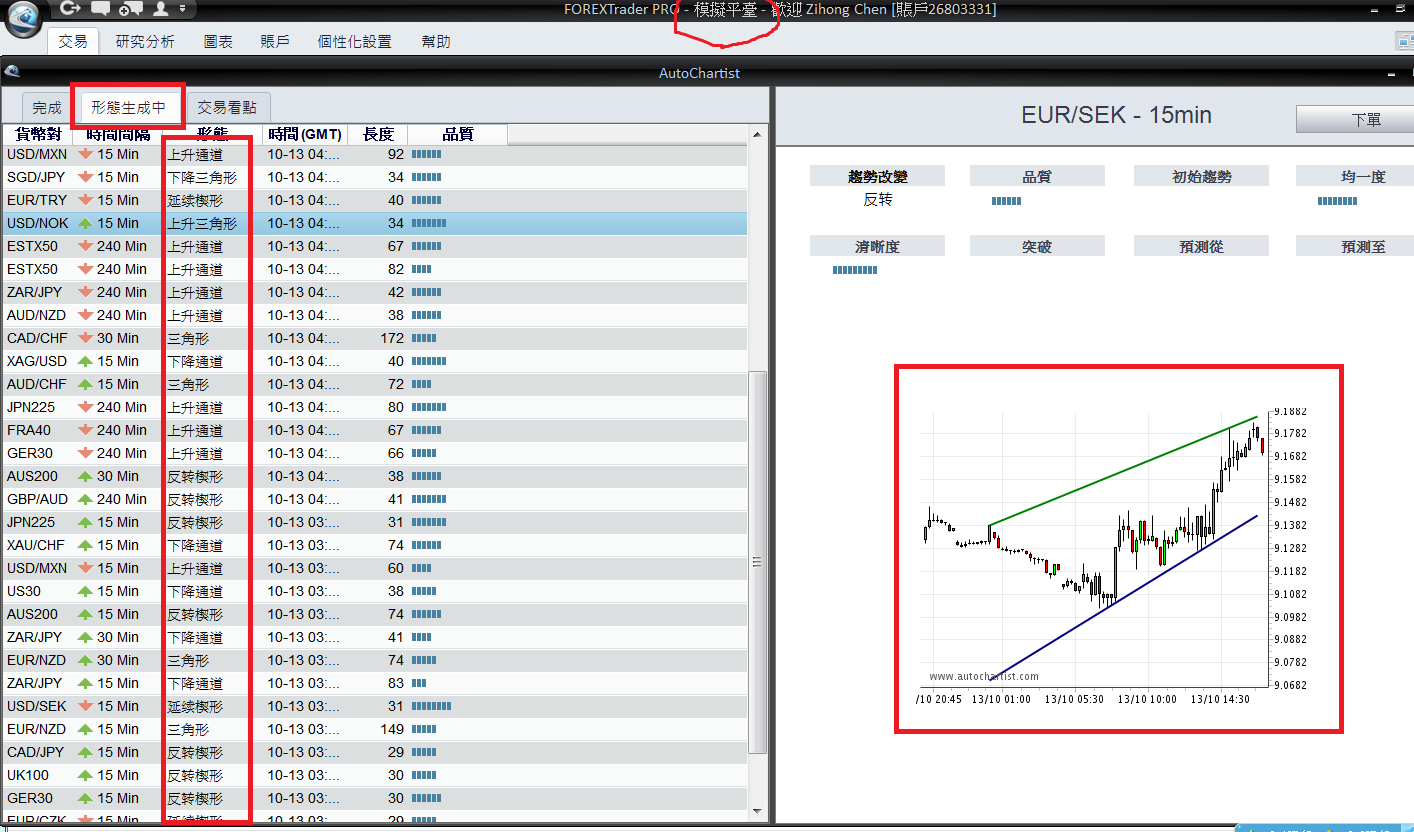Click the scrollbar up arrow of pattern list
This screenshot has width=1414, height=832.
coord(758,134)
